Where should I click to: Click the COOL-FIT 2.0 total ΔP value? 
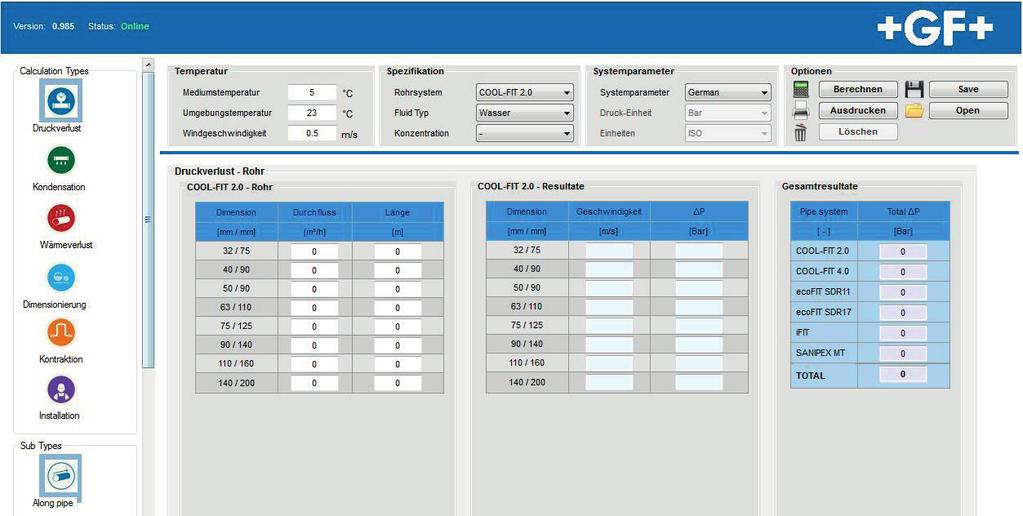coord(903,252)
